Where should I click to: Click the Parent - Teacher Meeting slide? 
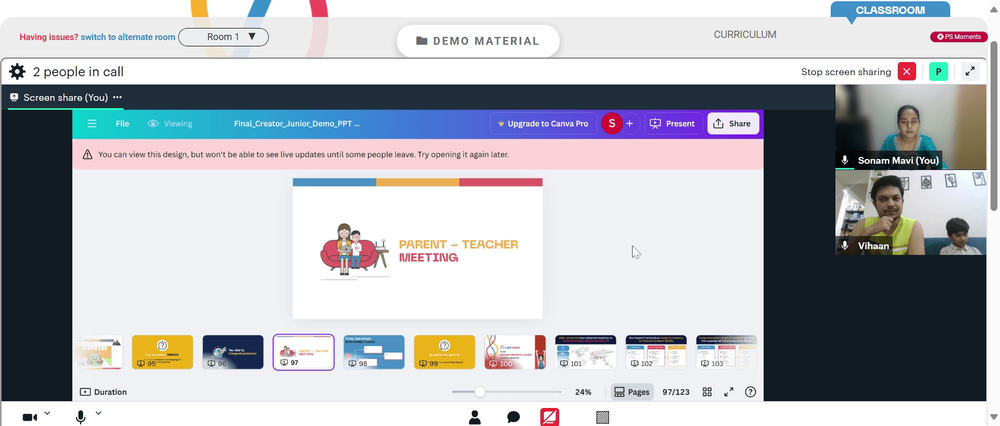tap(417, 249)
